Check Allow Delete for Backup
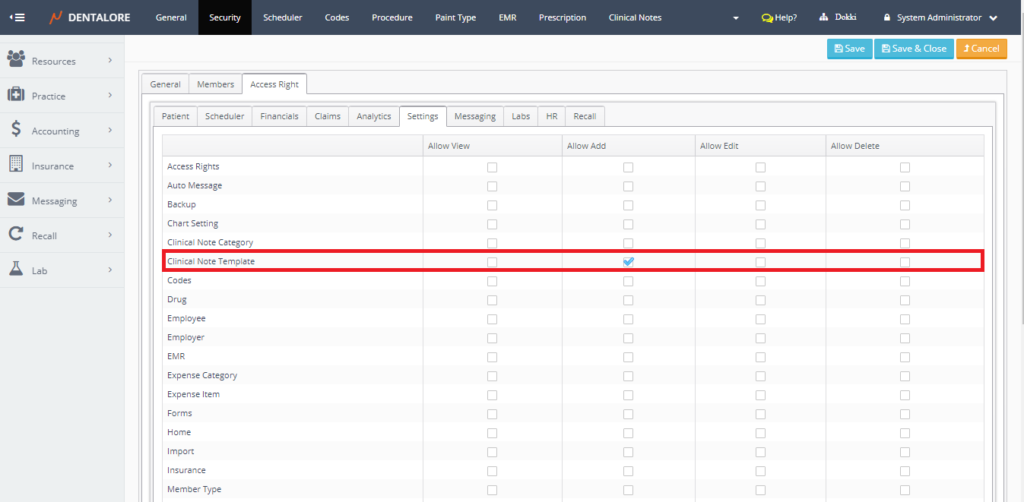Screen dimensions: 1024x502 904,205
